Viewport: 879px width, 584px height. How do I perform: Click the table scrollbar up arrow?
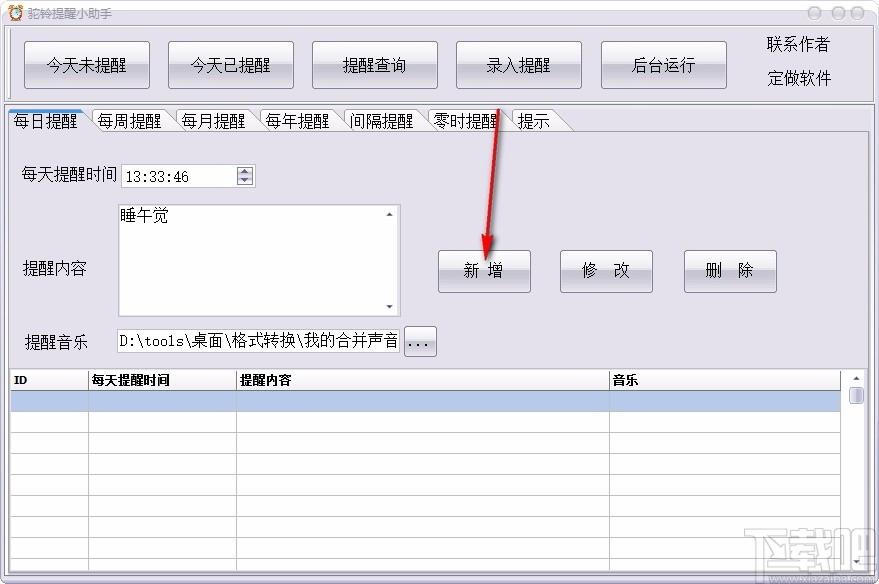[856, 378]
